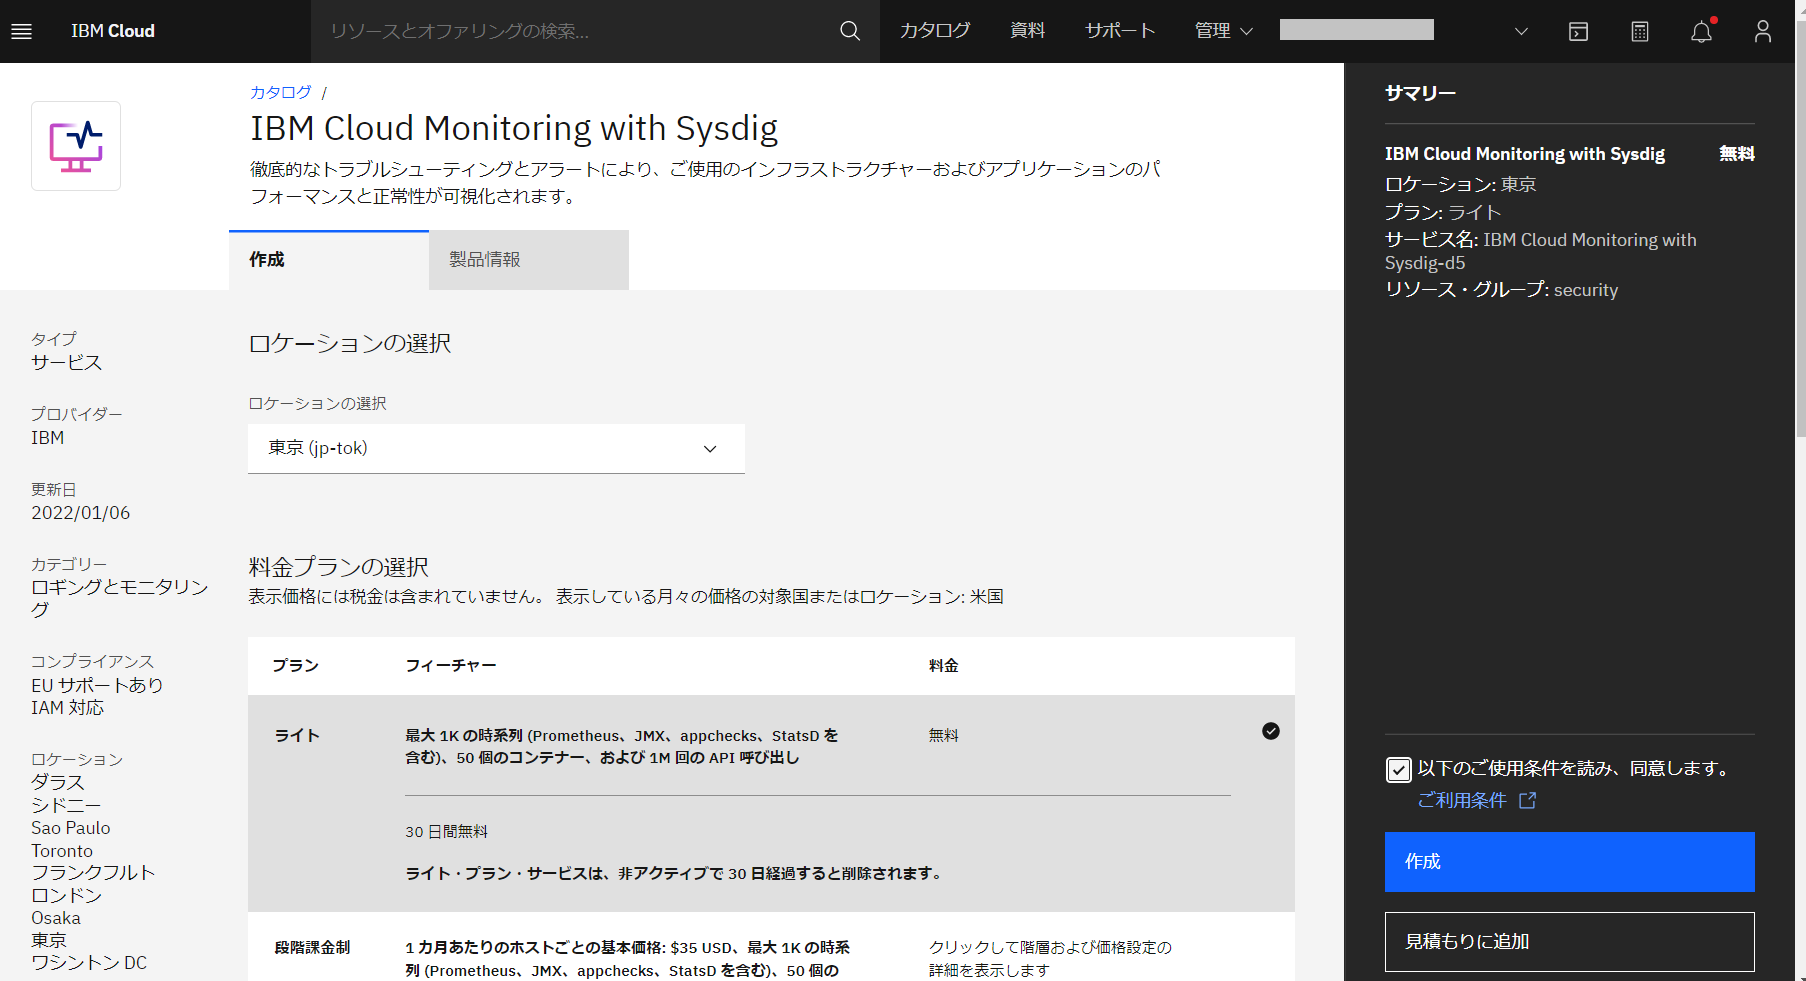Click the Osaka location text
This screenshot has height=981, width=1806.
pyautogui.click(x=56, y=918)
